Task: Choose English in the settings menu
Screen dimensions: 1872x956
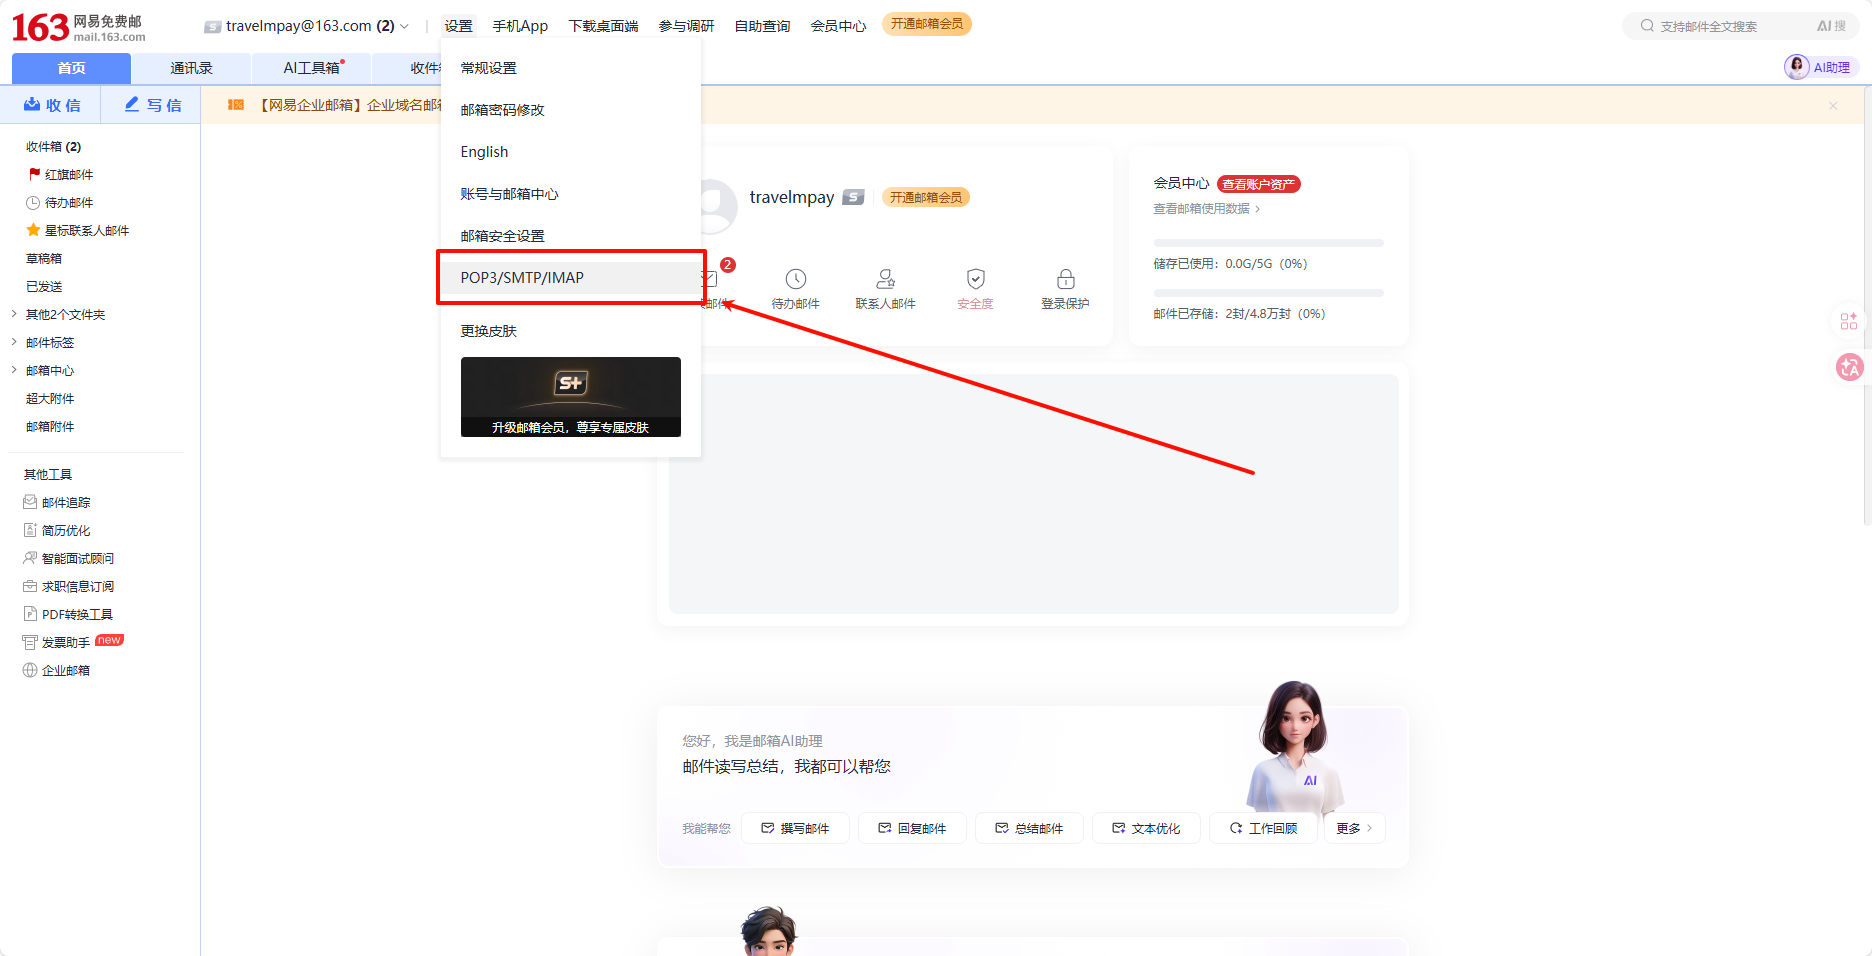Action: tap(484, 152)
